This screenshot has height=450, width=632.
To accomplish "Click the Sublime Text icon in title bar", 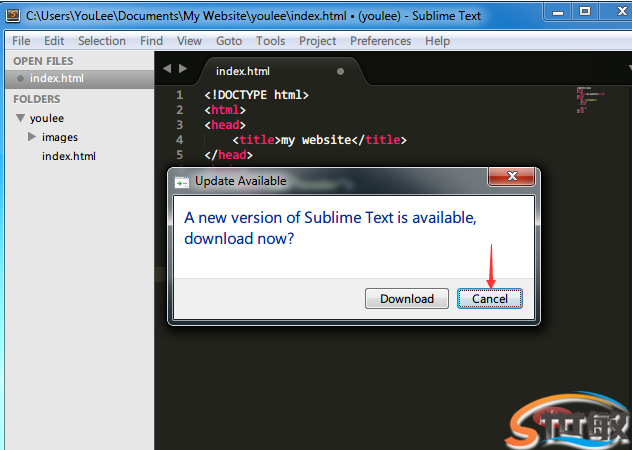I will [x=13, y=15].
